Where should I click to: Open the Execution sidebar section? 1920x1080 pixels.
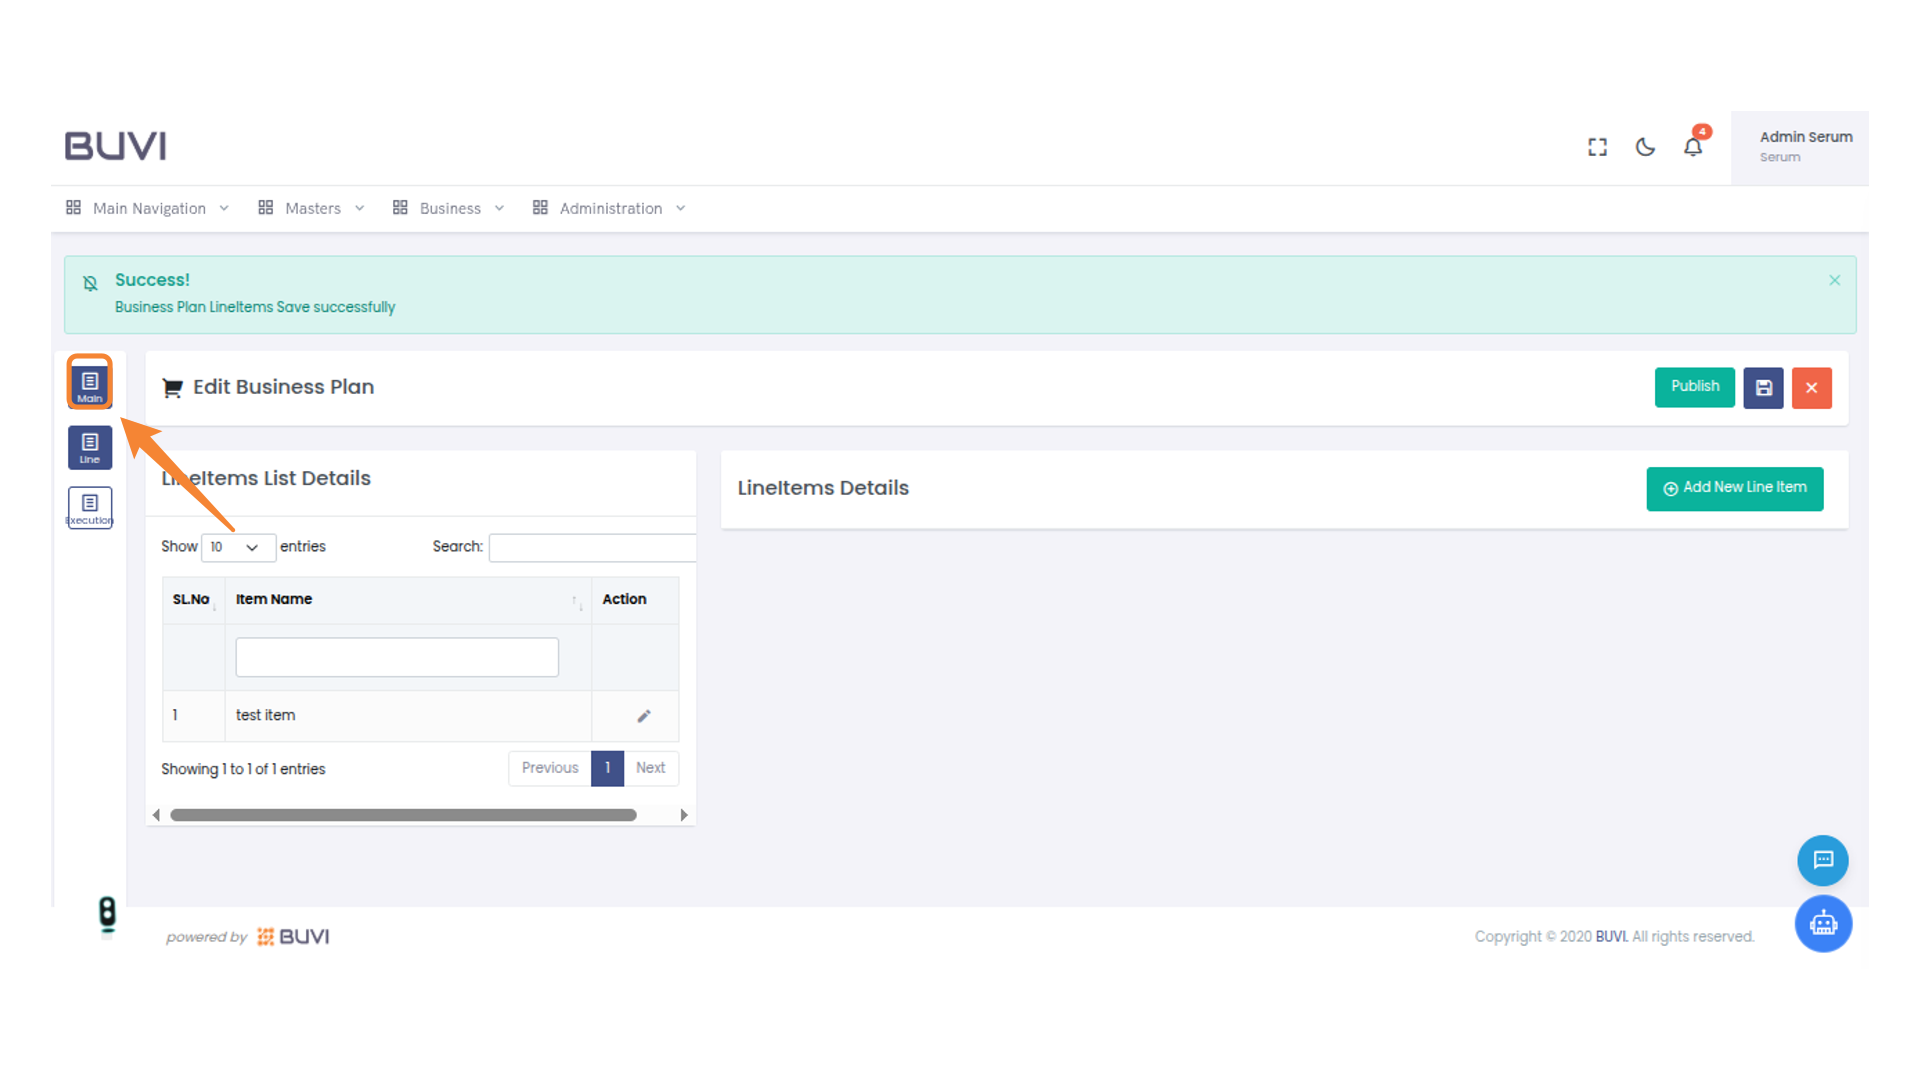pos(90,508)
